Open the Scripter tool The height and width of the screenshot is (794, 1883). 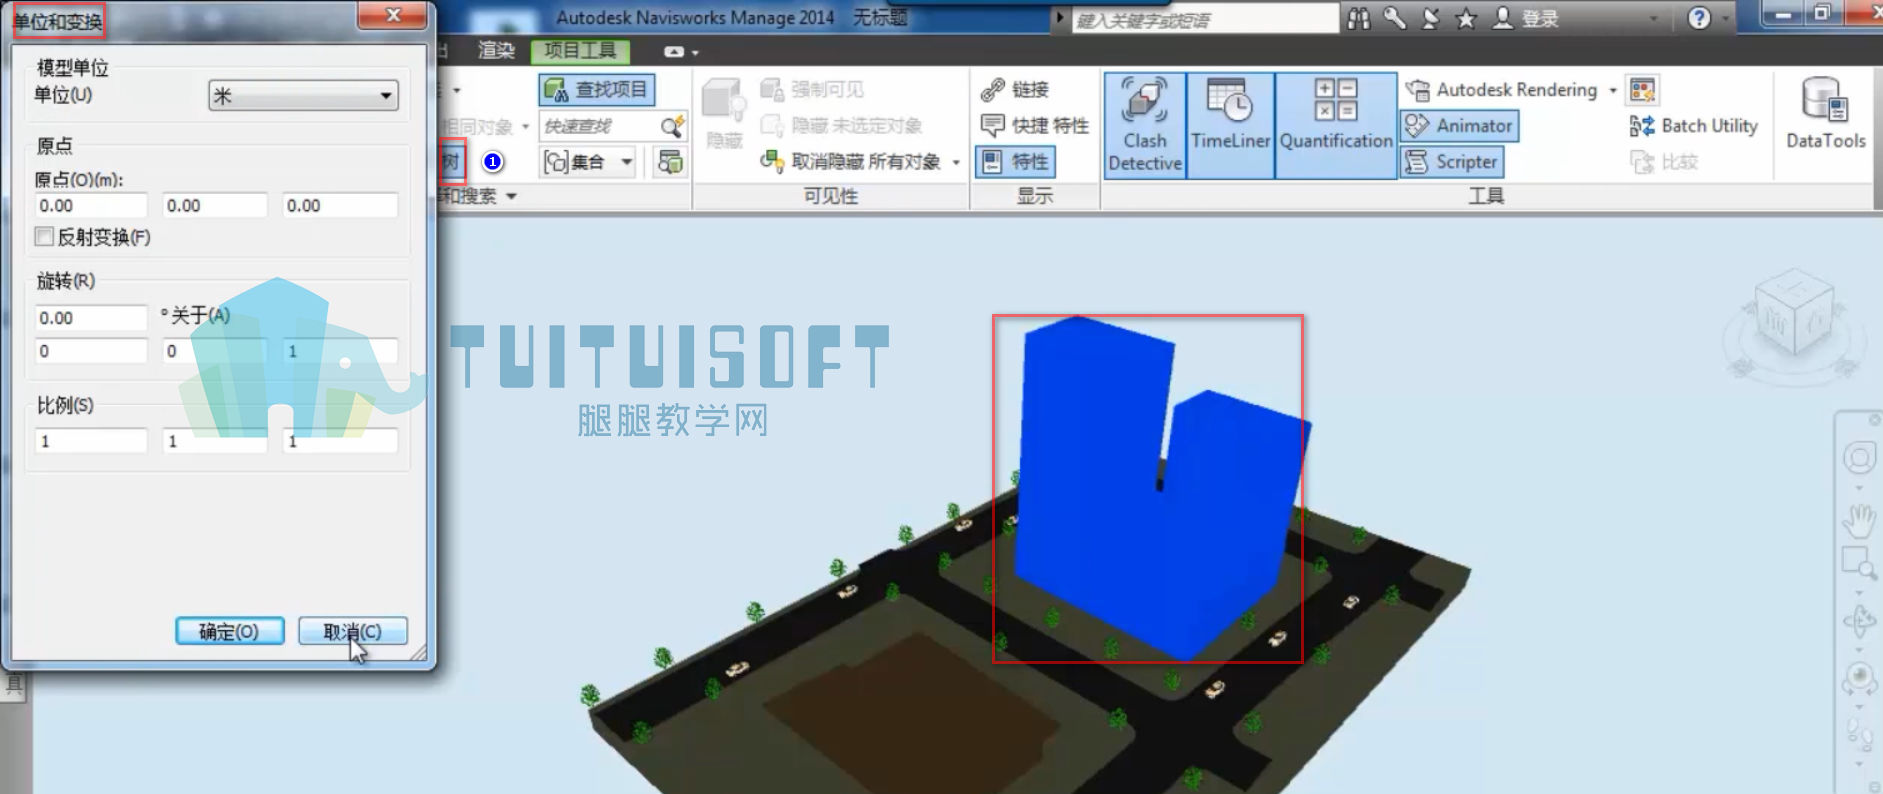click(x=1452, y=162)
